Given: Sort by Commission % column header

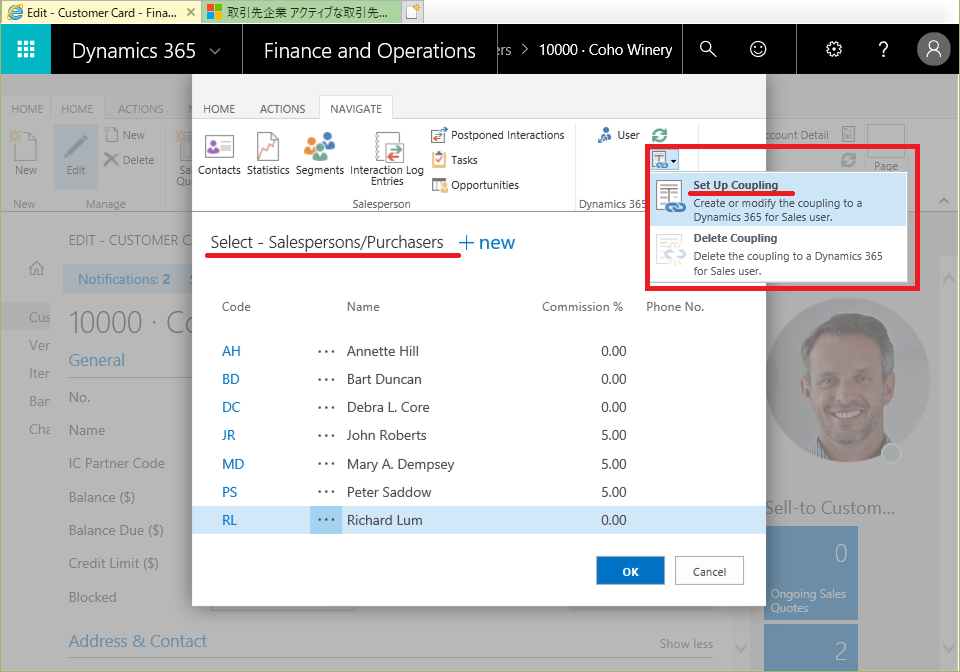Looking at the screenshot, I should pyautogui.click(x=582, y=307).
